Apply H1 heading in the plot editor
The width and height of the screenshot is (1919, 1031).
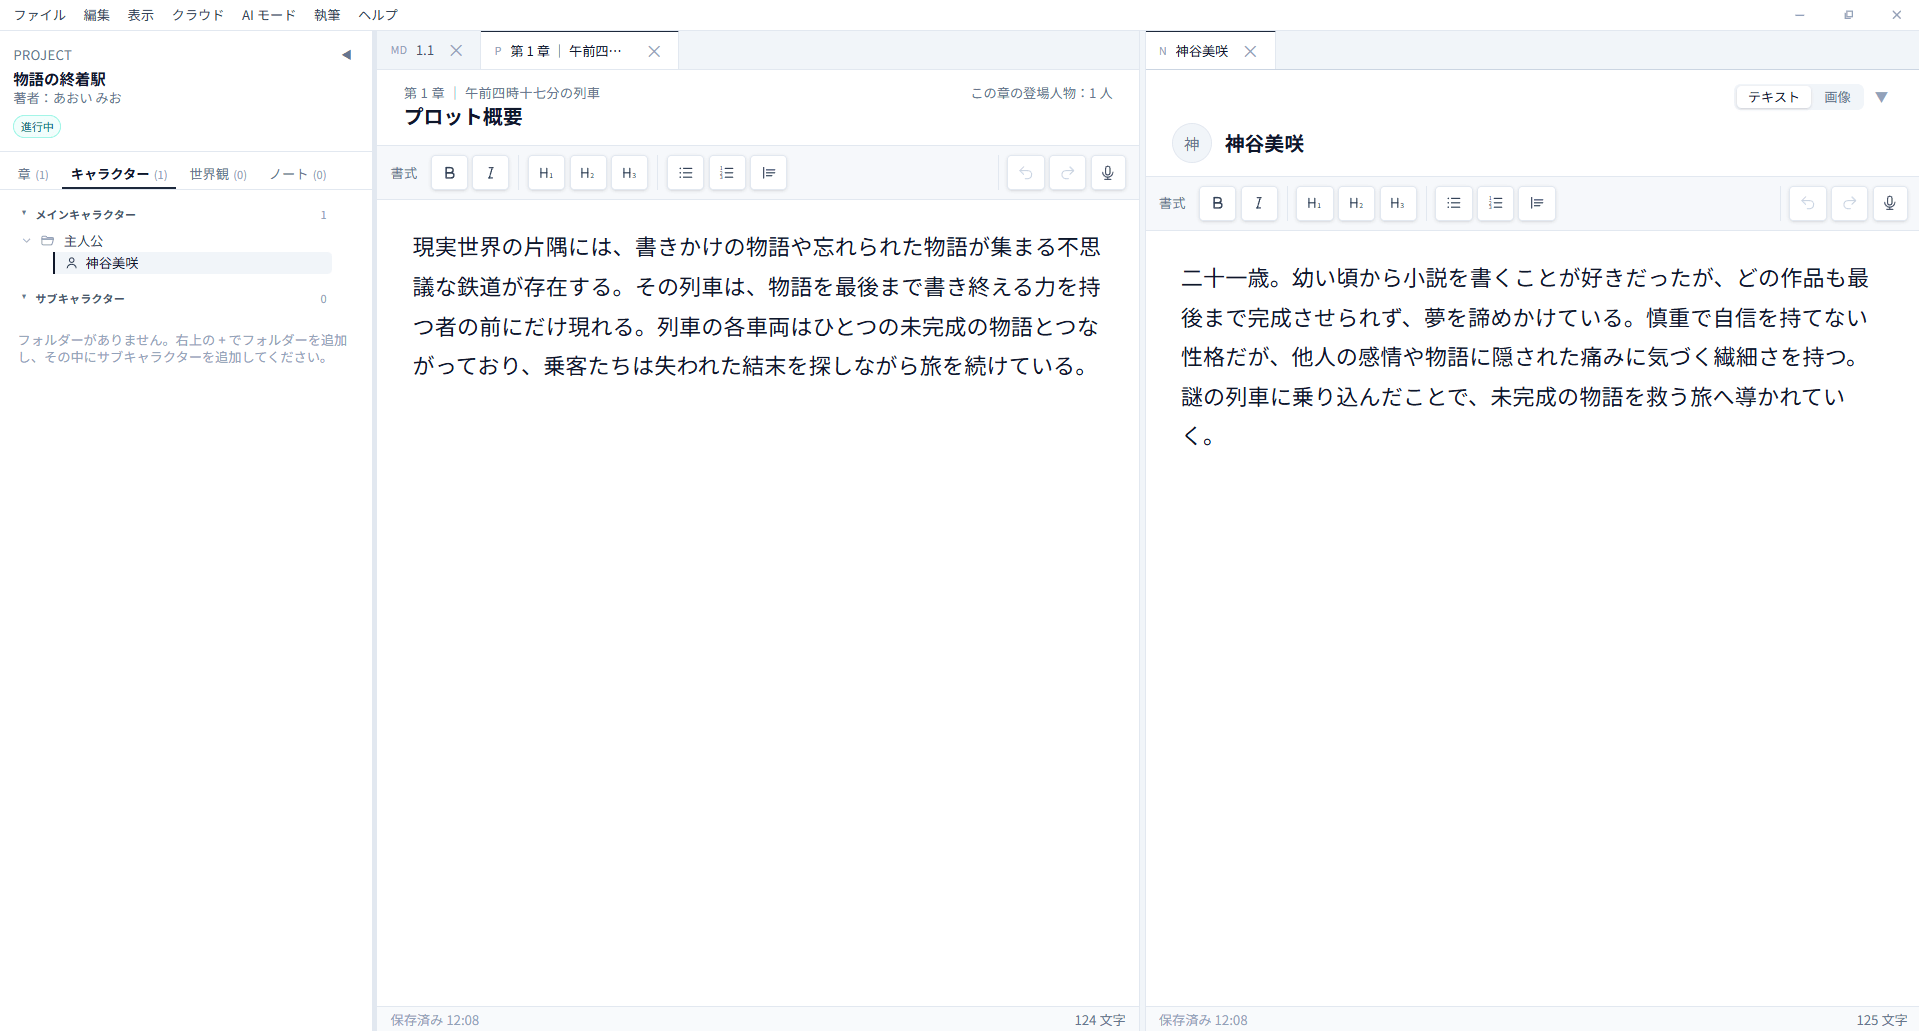[x=546, y=173]
